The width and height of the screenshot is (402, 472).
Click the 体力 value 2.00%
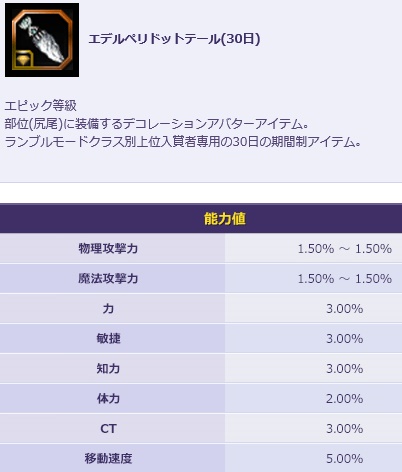(x=345, y=399)
